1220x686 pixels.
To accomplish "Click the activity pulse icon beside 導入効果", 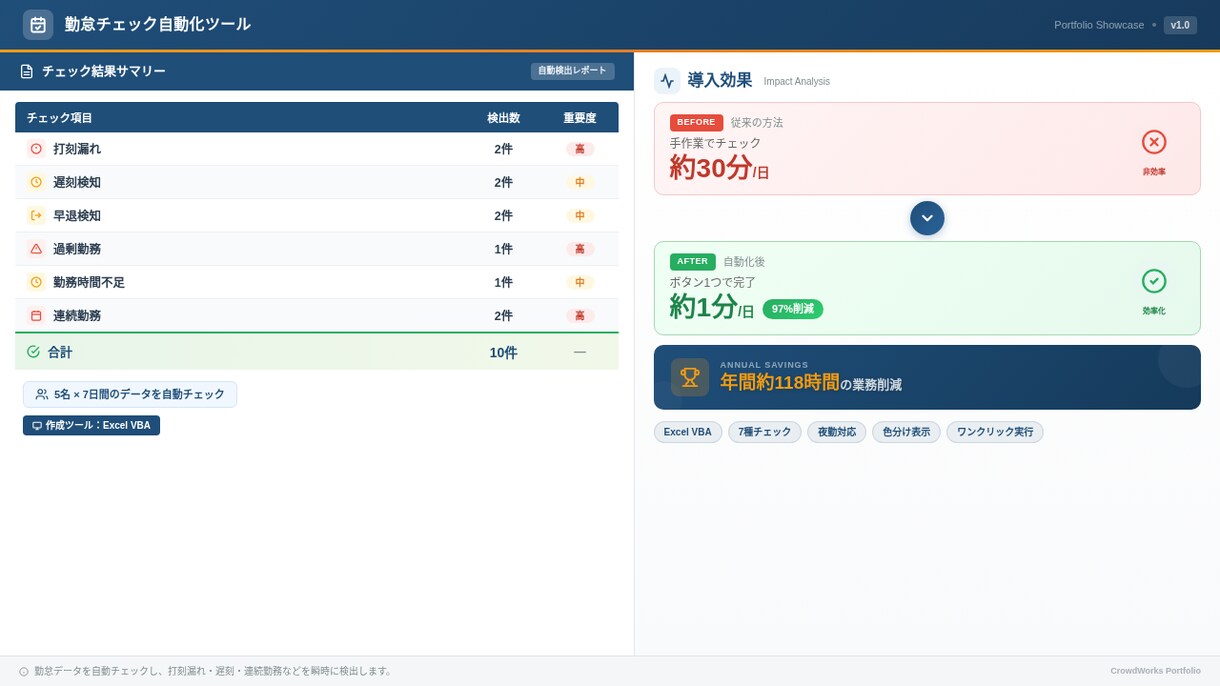I will 667,81.
